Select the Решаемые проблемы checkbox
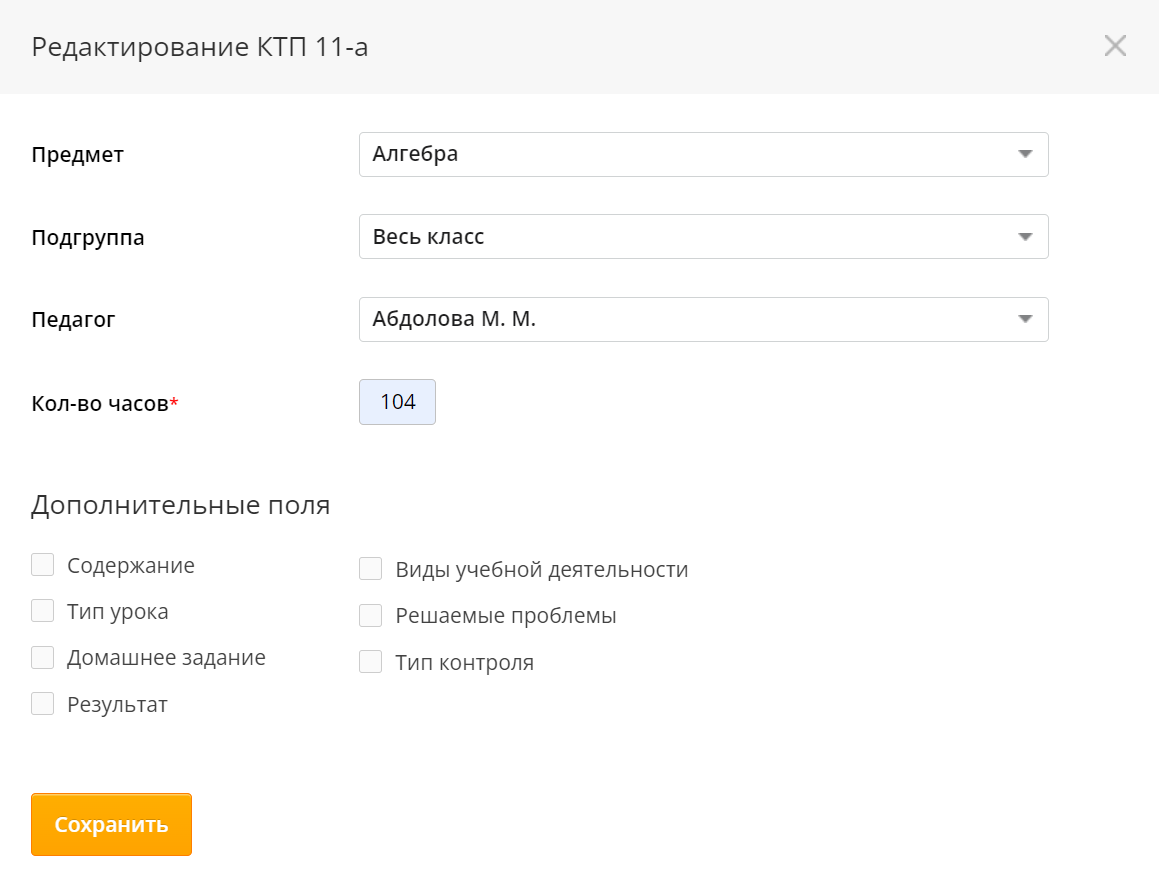The width and height of the screenshot is (1159, 877). (371, 615)
